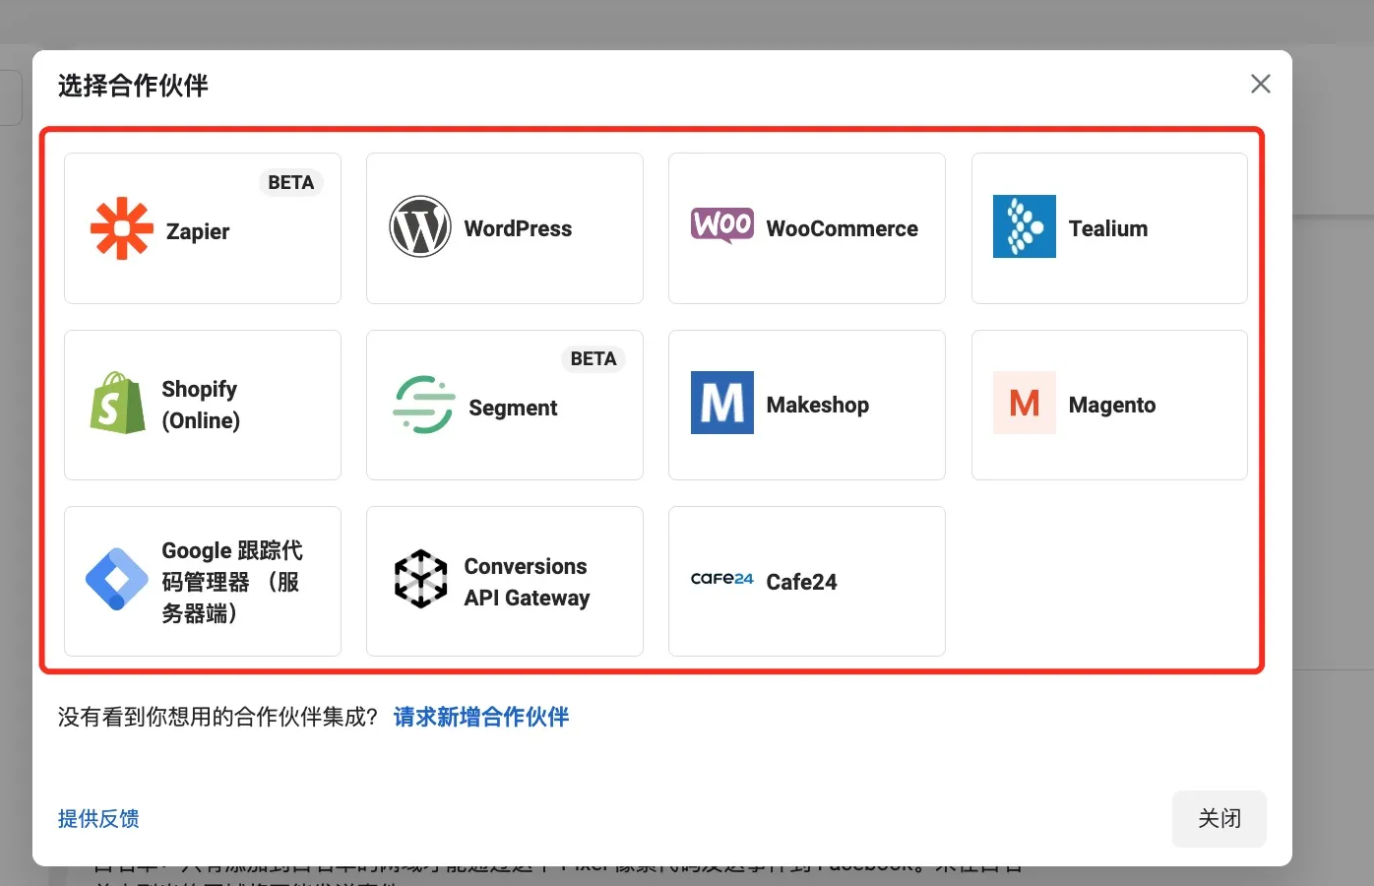This screenshot has height=886, width=1374.
Task: Click the WordPress logo
Action: click(420, 228)
